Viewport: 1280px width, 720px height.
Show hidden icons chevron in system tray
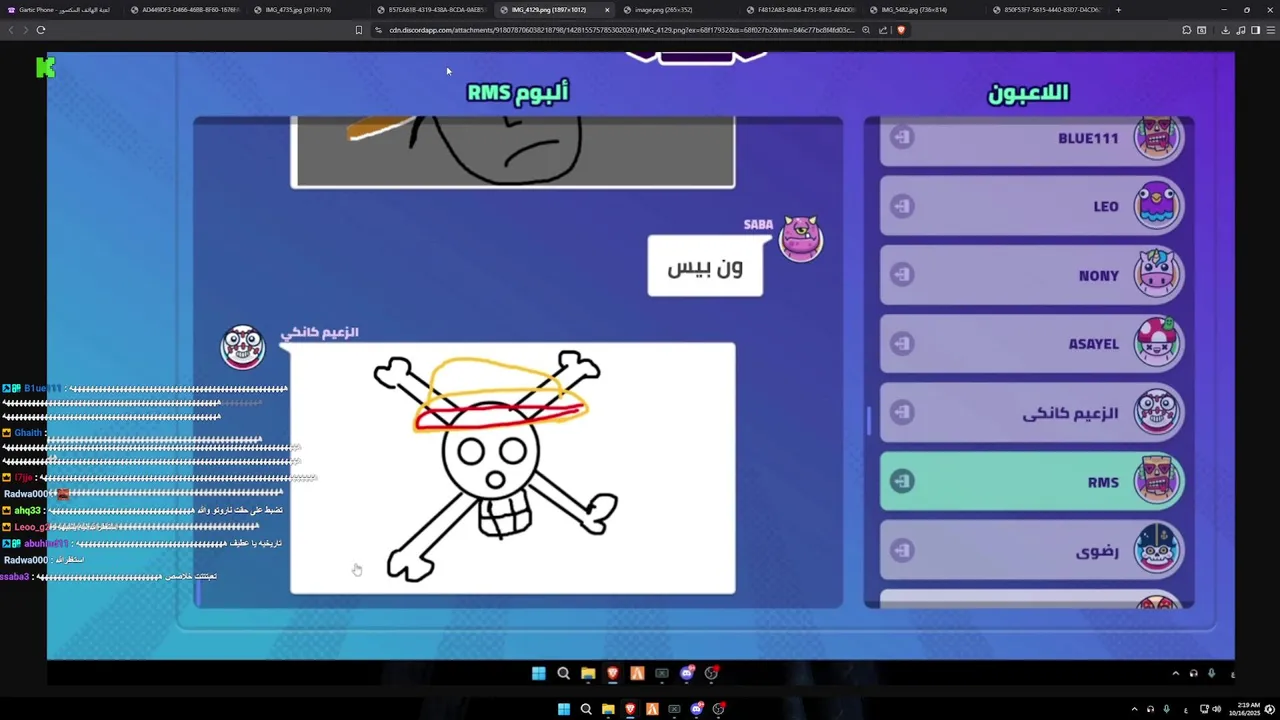coord(1134,710)
